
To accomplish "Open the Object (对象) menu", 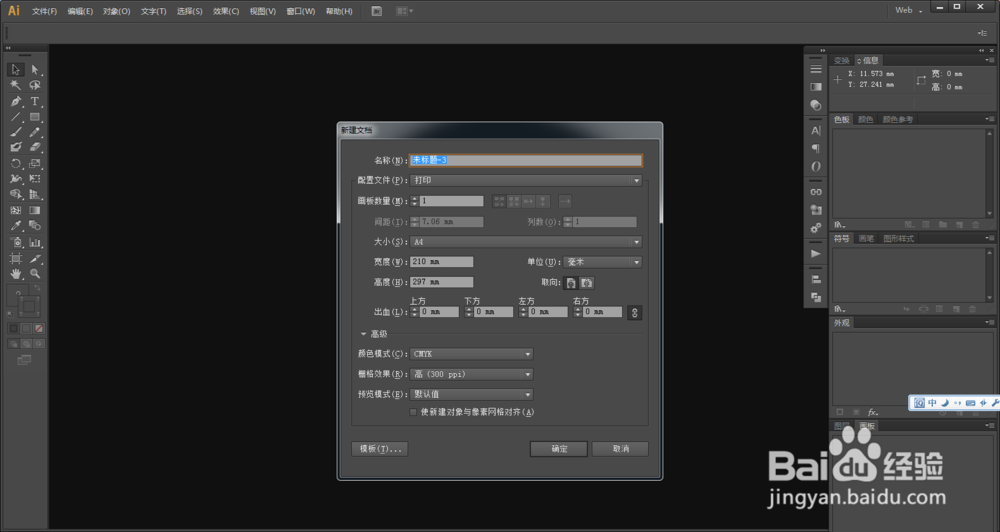I will (x=117, y=11).
